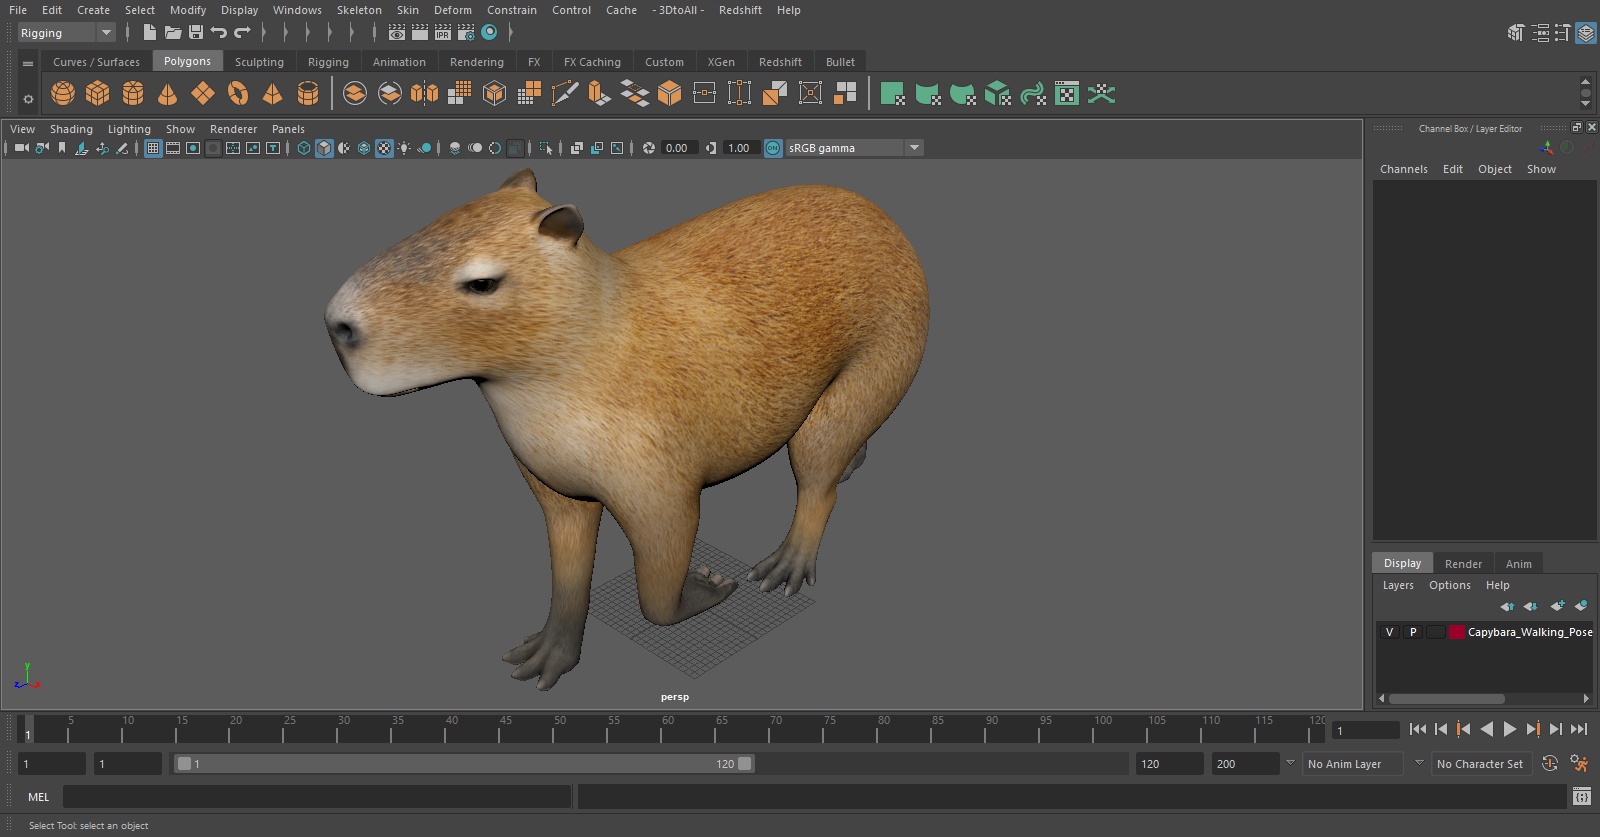Step the shelf rows down arrow
Screen dimensions: 1600x837
point(1585,104)
